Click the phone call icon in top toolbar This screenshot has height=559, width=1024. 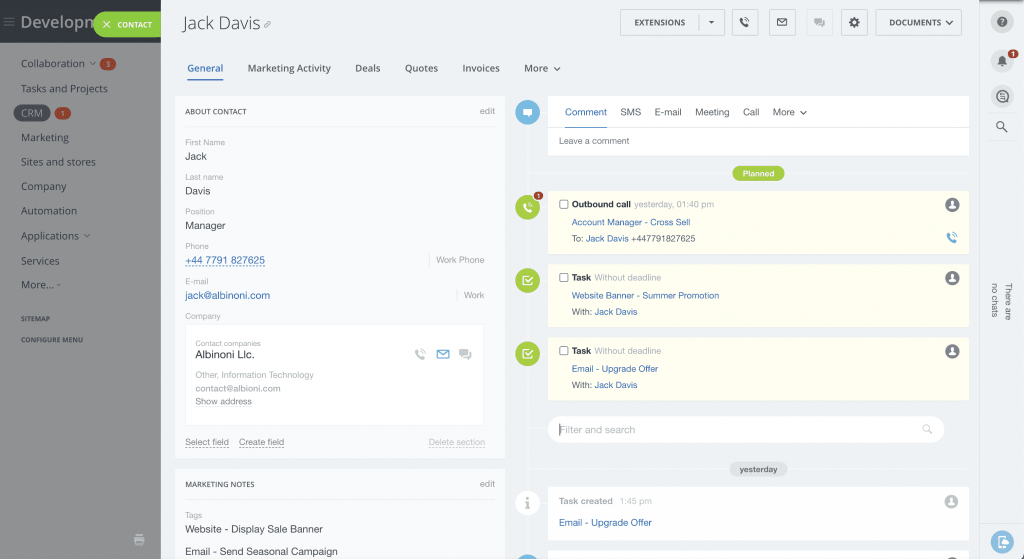pos(744,22)
